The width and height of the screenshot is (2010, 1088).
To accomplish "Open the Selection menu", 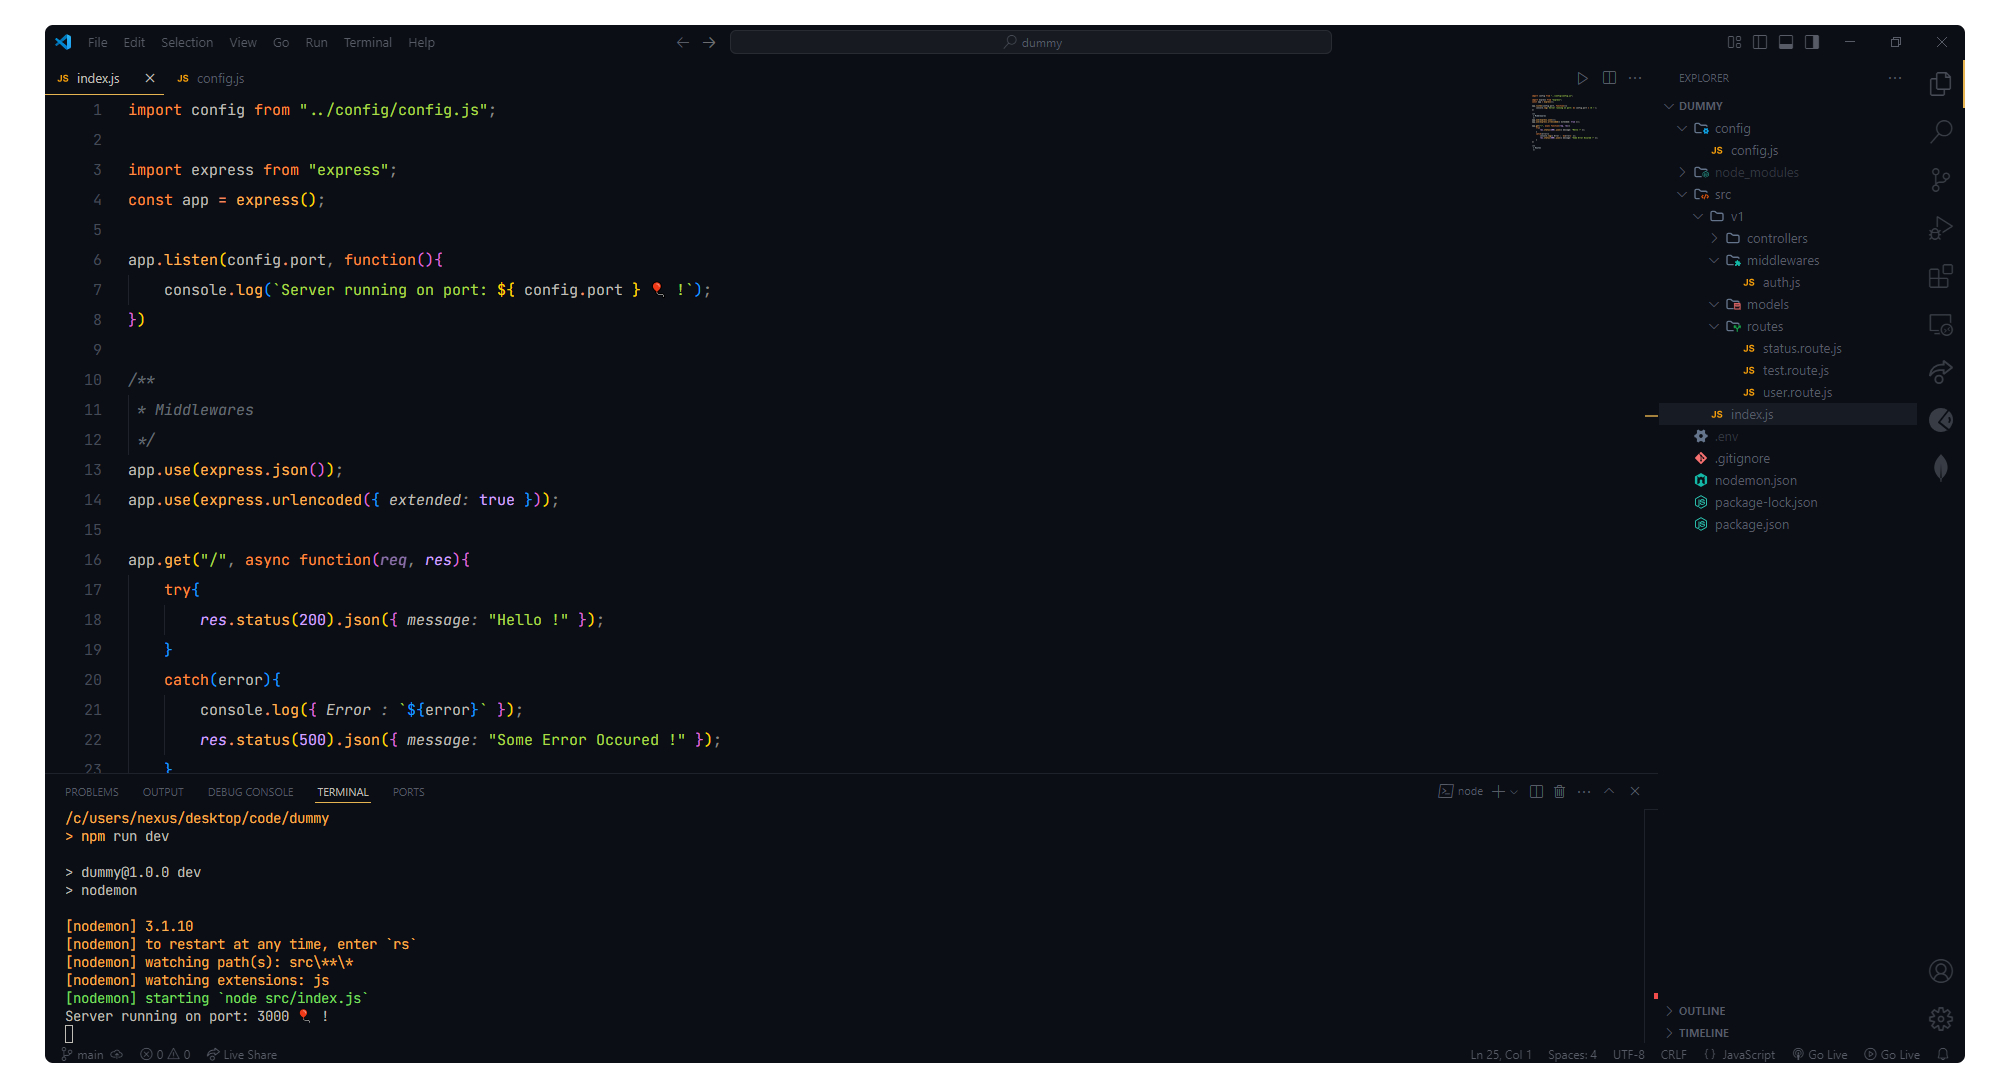I will coord(187,42).
